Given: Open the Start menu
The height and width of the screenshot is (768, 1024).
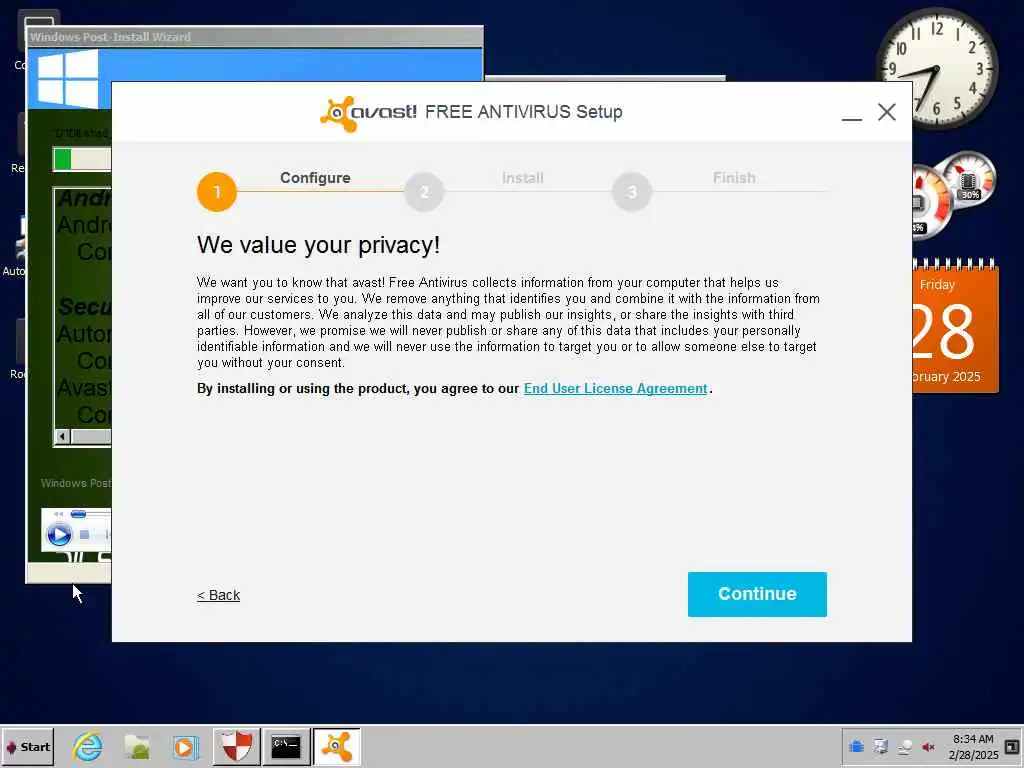Looking at the screenshot, I should click(x=27, y=746).
